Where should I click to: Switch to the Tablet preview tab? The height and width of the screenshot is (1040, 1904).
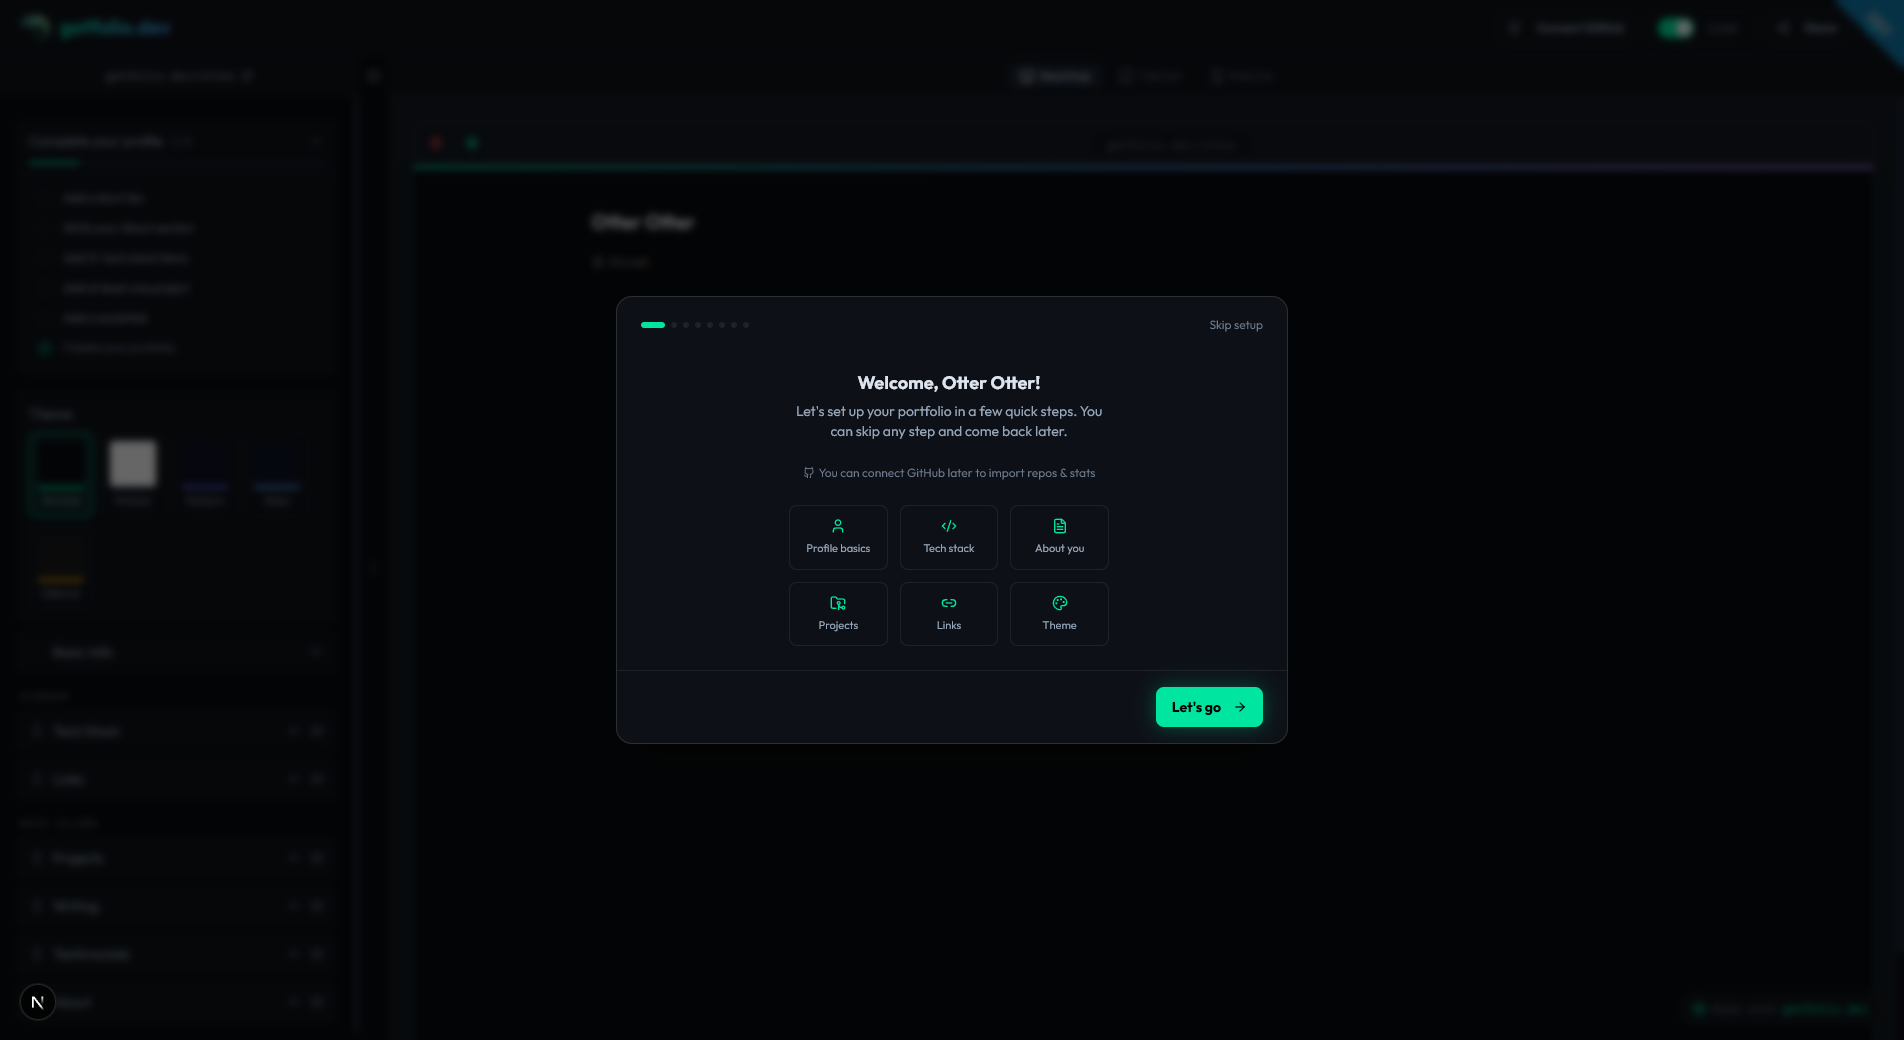(x=1151, y=76)
